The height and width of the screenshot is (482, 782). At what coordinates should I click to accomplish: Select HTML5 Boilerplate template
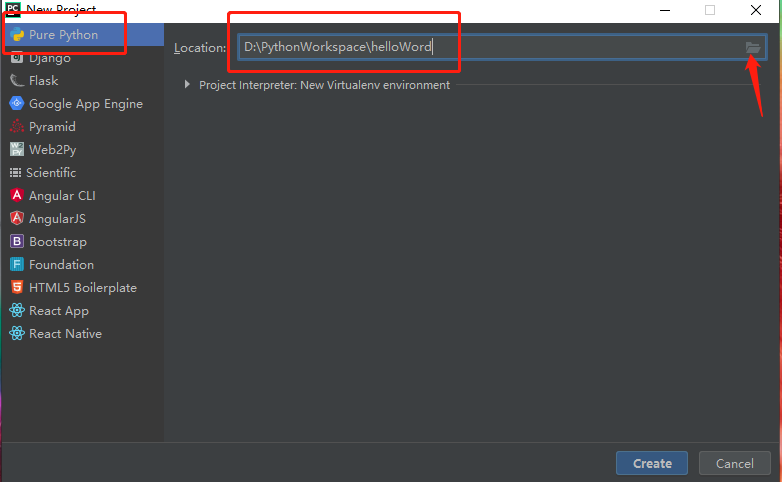82,287
